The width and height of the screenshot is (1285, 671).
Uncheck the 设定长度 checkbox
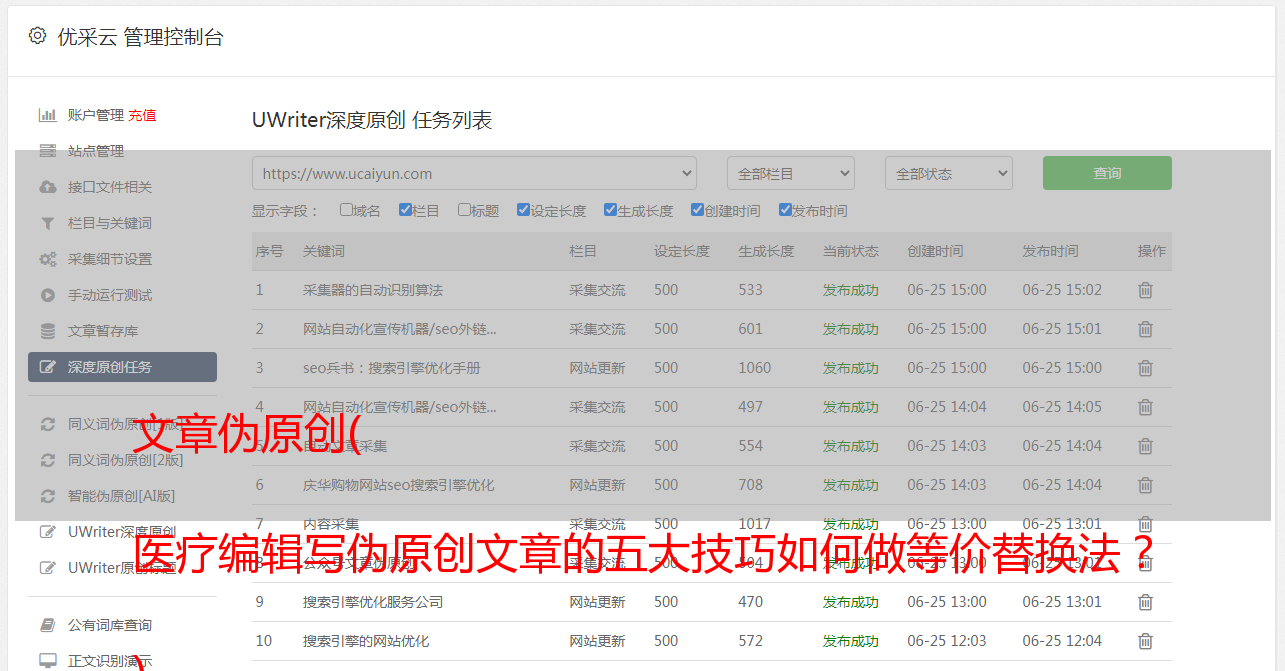(523, 210)
